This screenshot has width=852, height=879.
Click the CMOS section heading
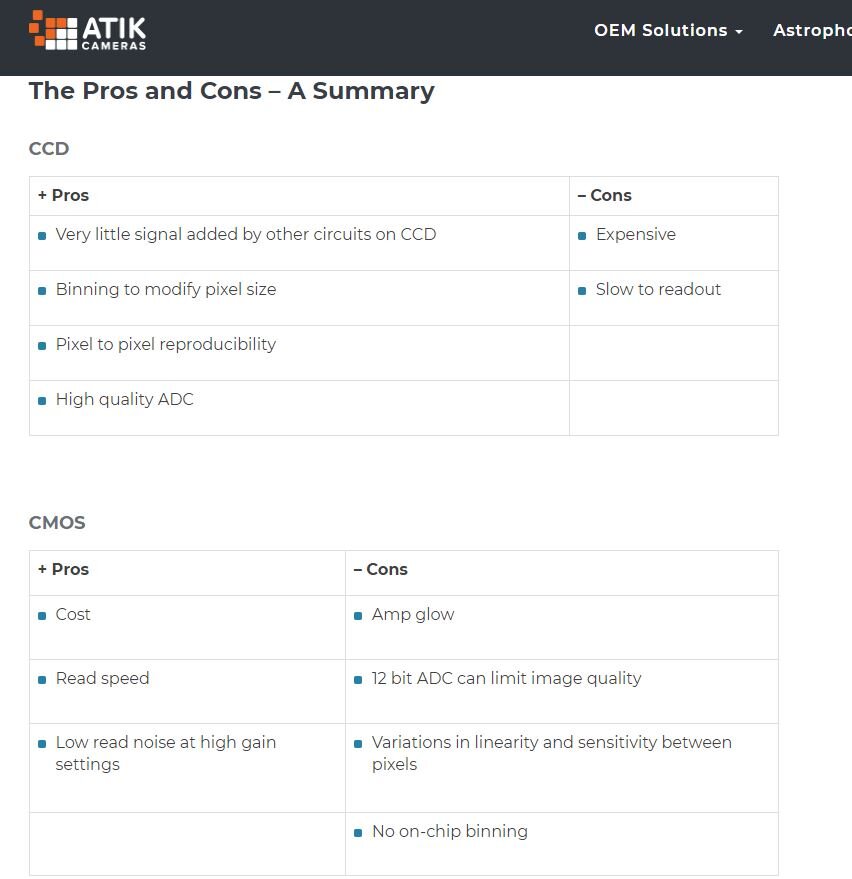coord(57,523)
